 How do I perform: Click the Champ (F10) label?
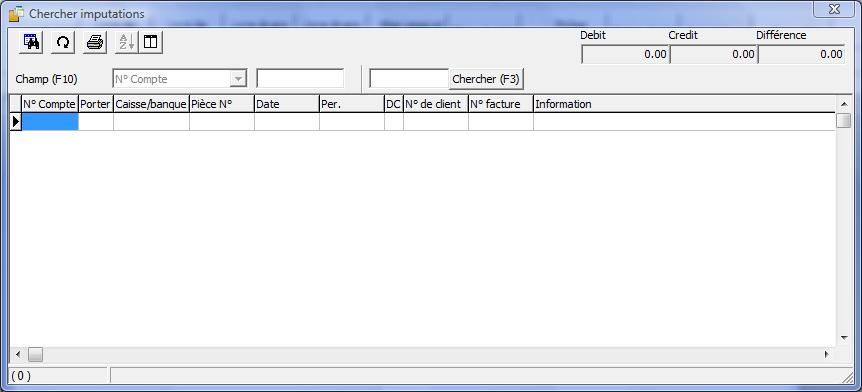pyautogui.click(x=47, y=79)
